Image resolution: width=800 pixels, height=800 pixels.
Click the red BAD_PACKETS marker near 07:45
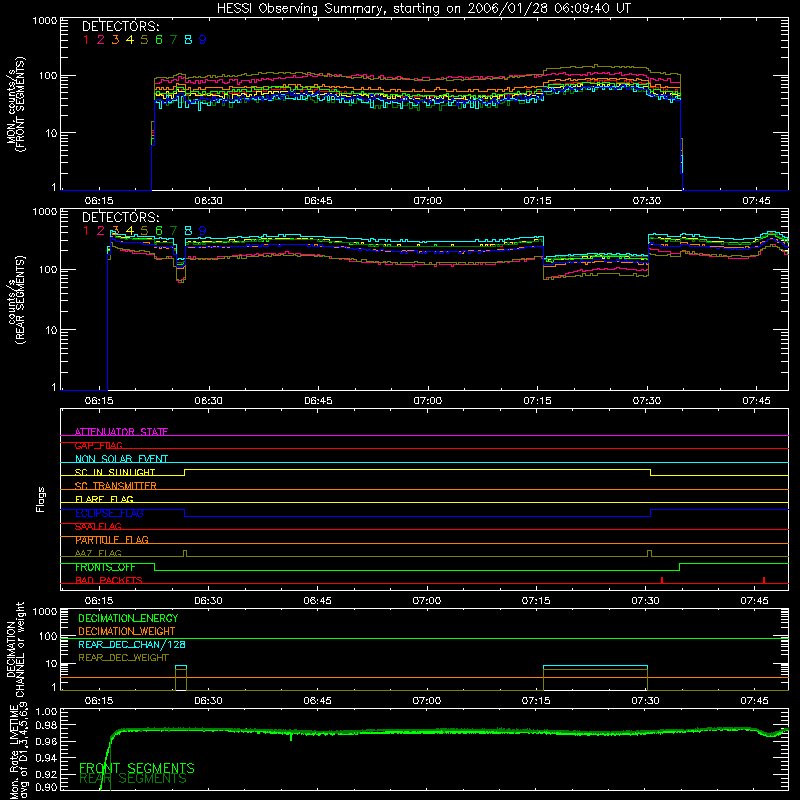coord(764,580)
